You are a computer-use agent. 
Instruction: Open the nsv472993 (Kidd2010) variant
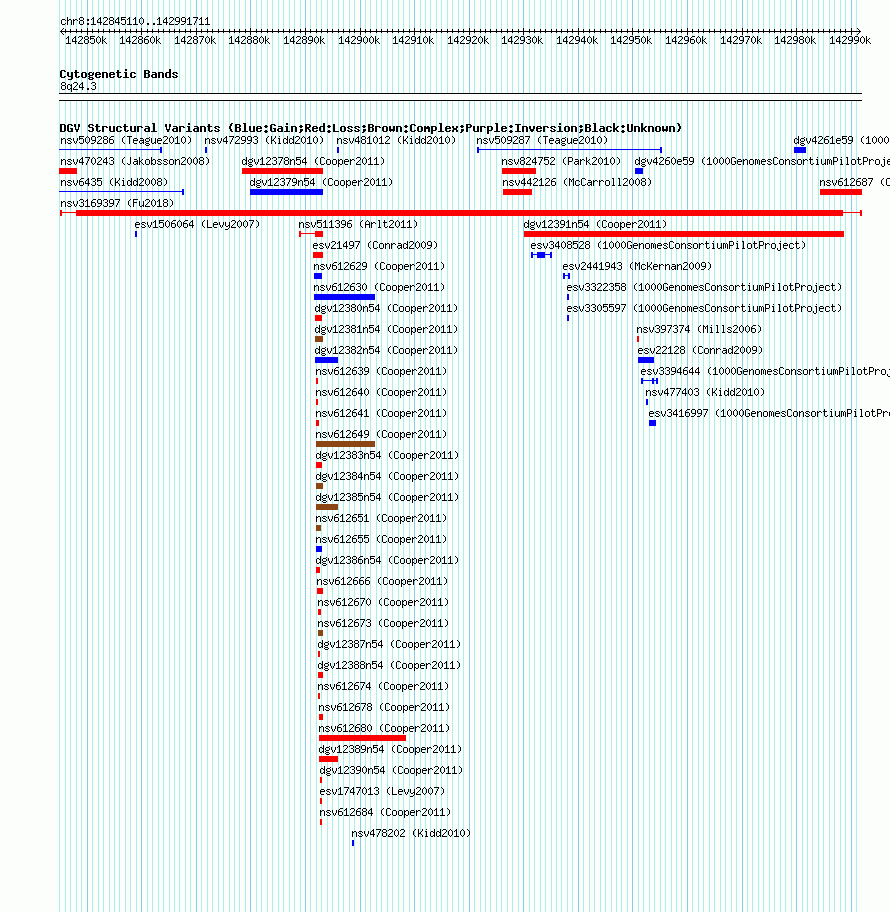tap(264, 140)
